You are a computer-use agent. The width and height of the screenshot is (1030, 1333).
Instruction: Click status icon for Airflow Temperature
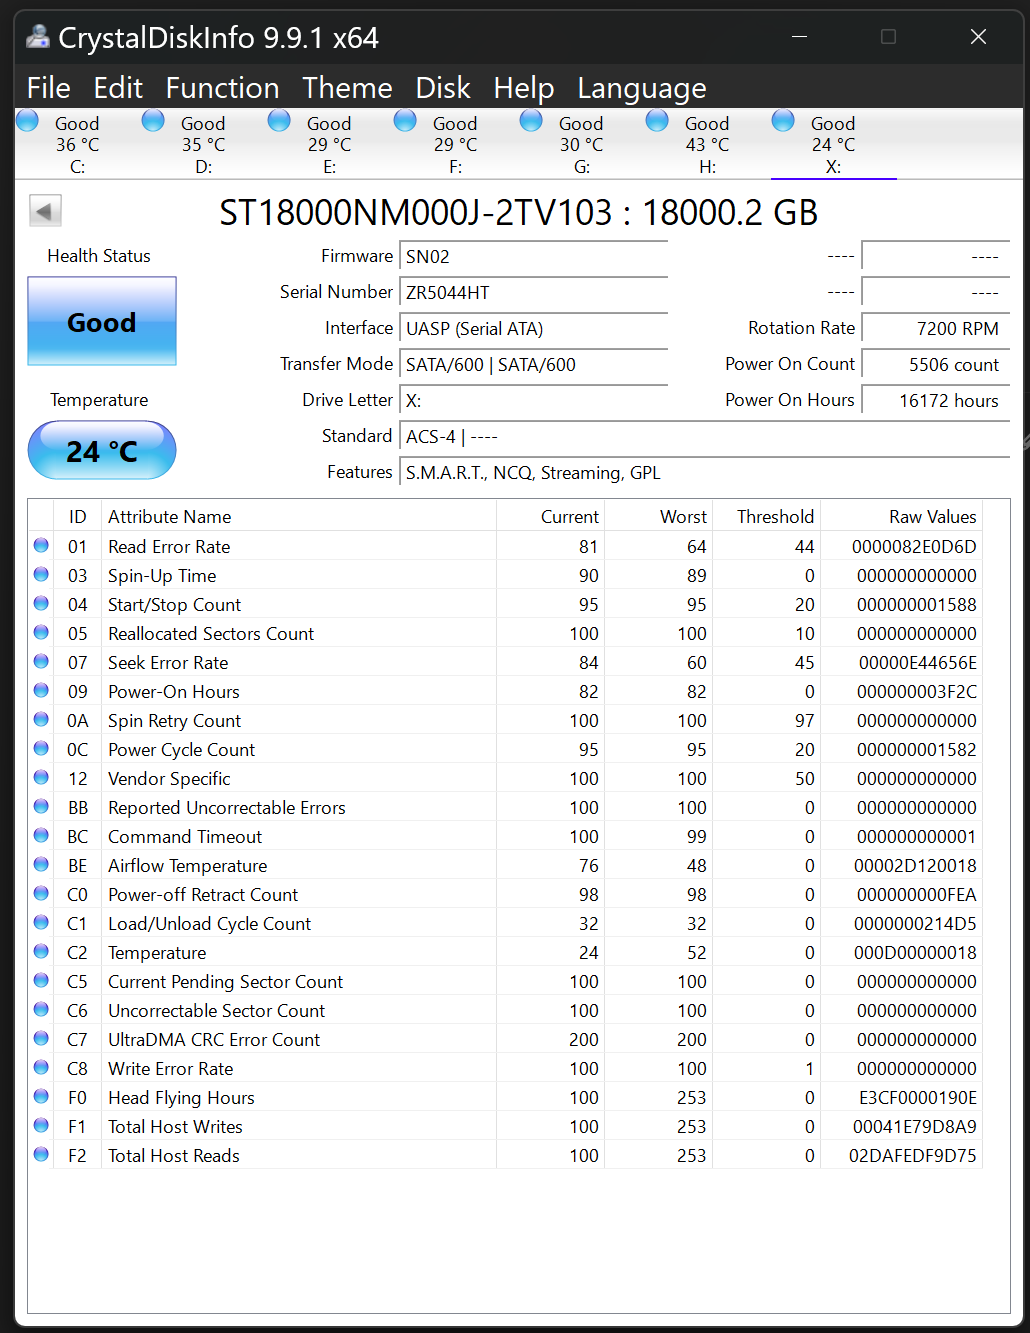[x=41, y=864]
